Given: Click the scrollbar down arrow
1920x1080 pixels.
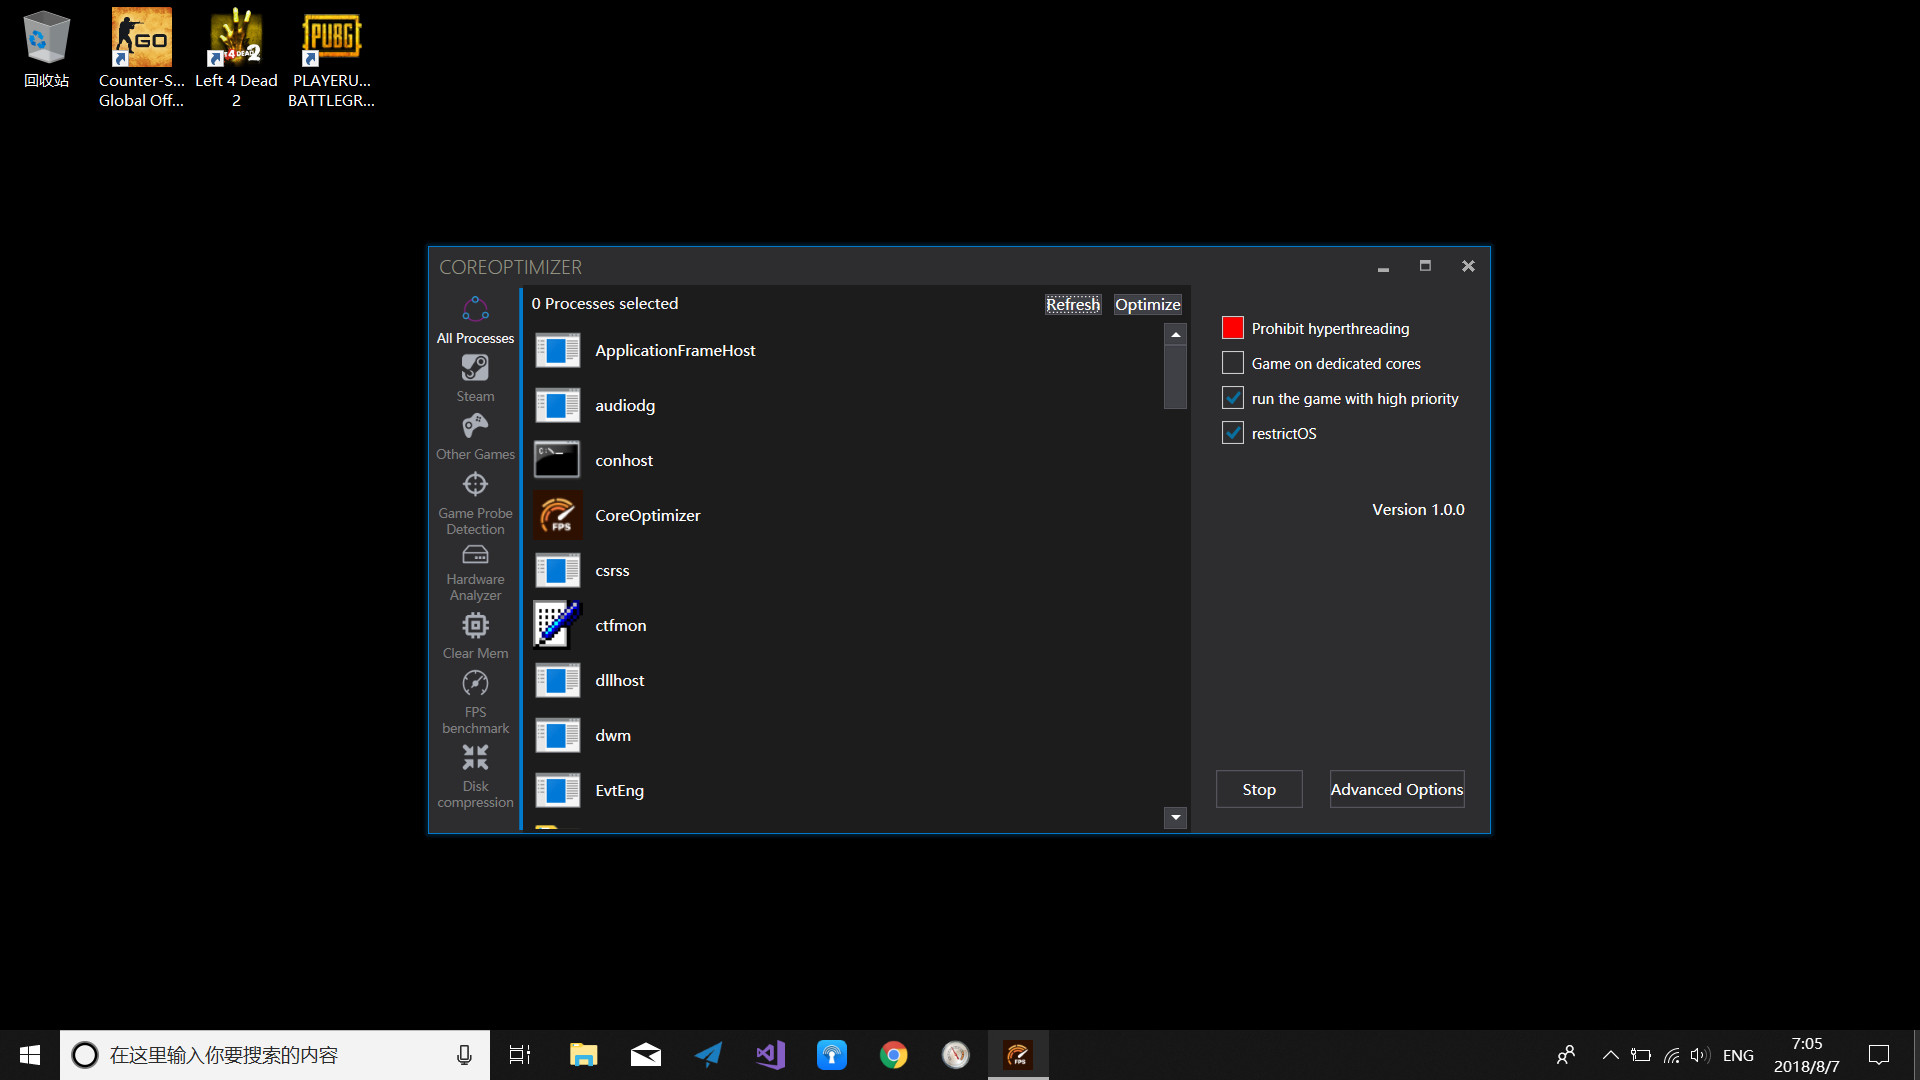Looking at the screenshot, I should point(1174,817).
